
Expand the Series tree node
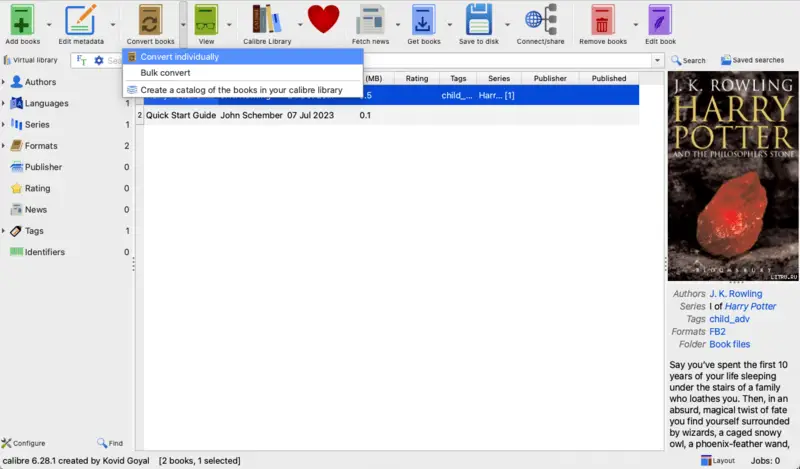click(4, 125)
